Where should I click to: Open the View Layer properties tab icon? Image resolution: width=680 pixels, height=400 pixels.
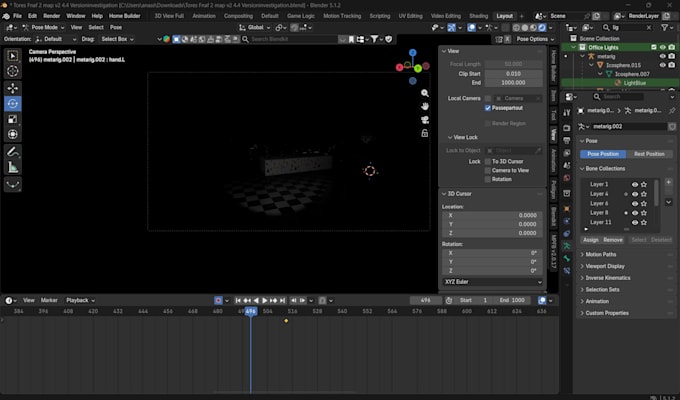coord(566,153)
